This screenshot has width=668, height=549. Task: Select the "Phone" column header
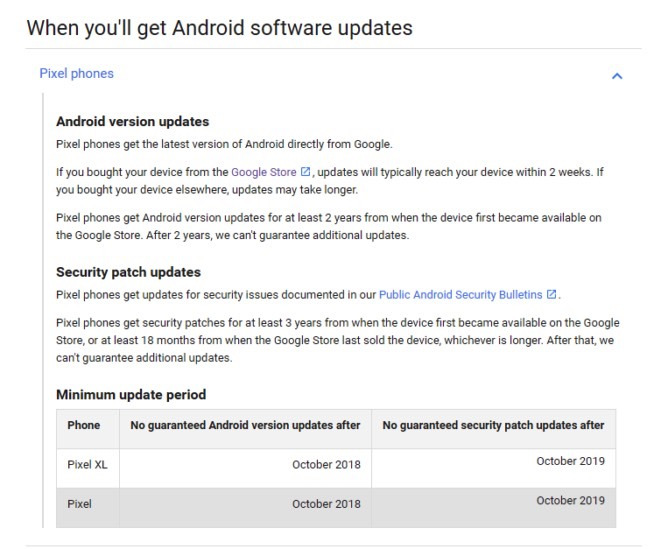(x=84, y=425)
